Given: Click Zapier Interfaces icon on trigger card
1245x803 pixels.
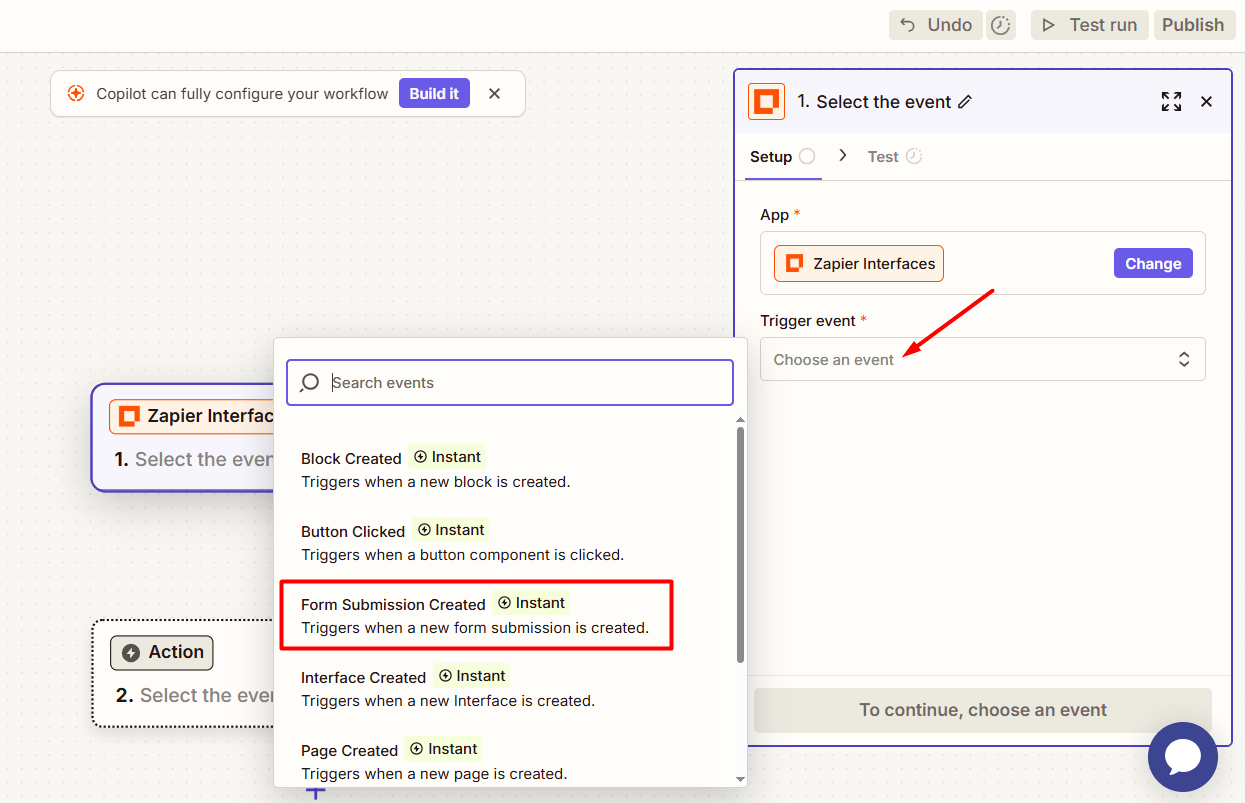Looking at the screenshot, I should point(128,416).
